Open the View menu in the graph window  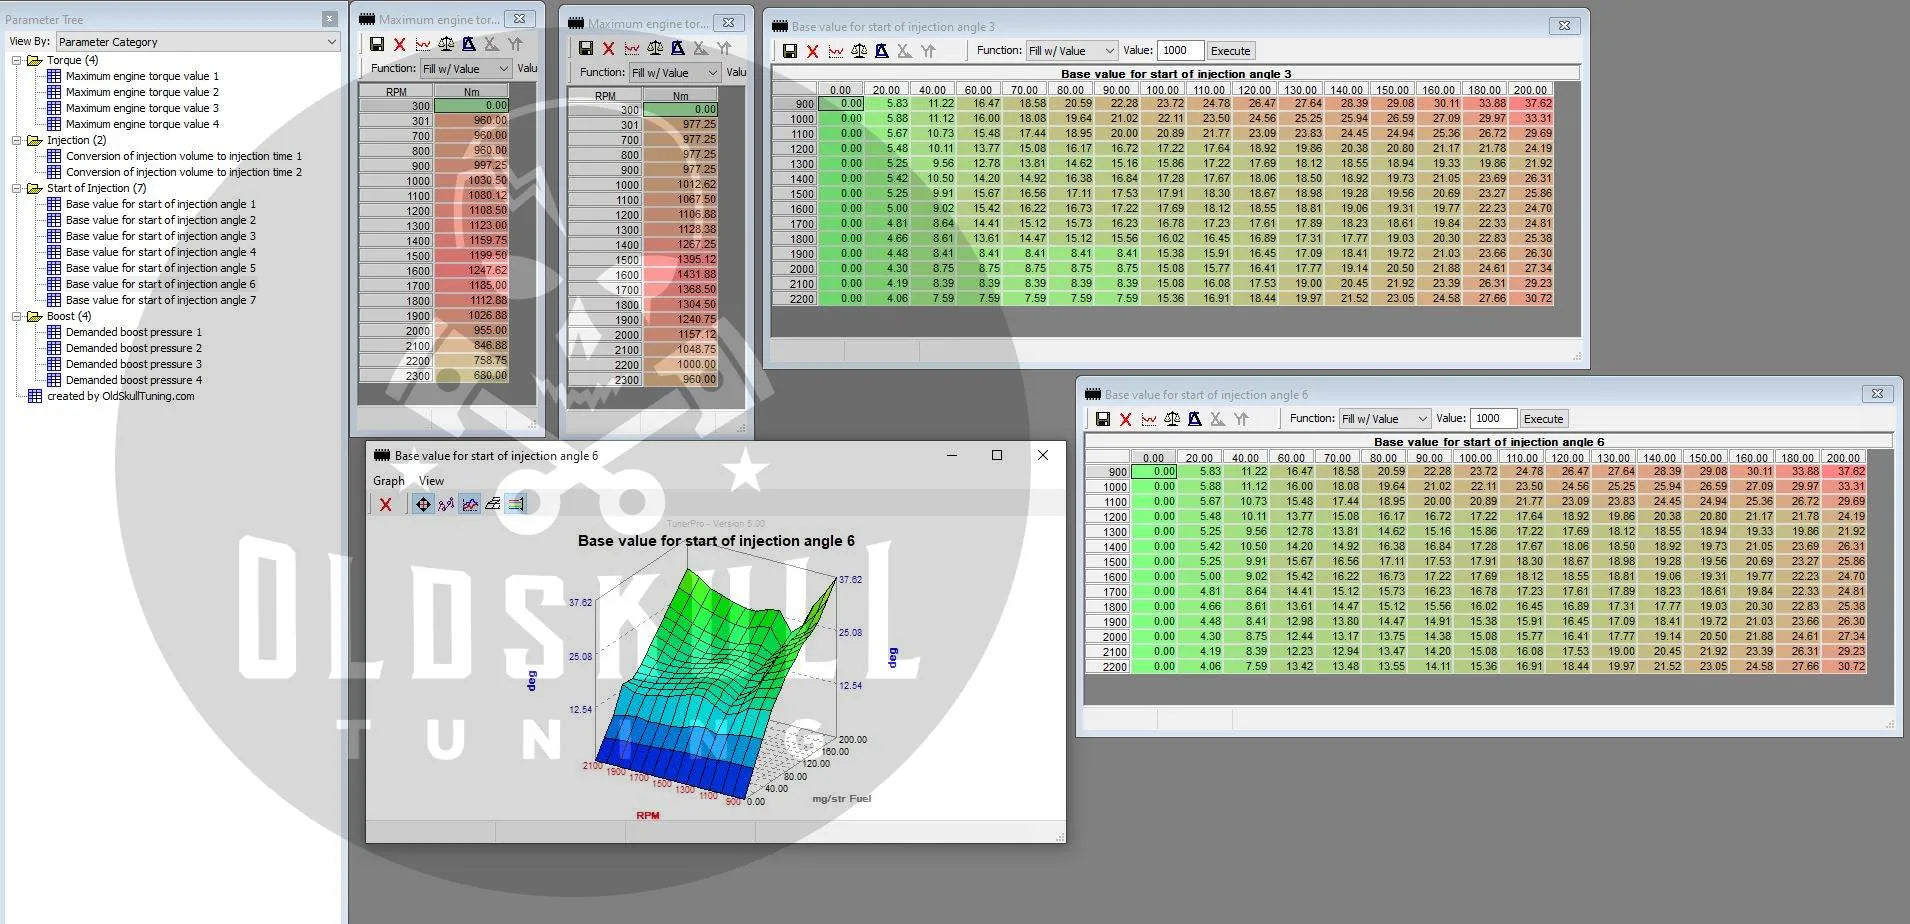[431, 481]
